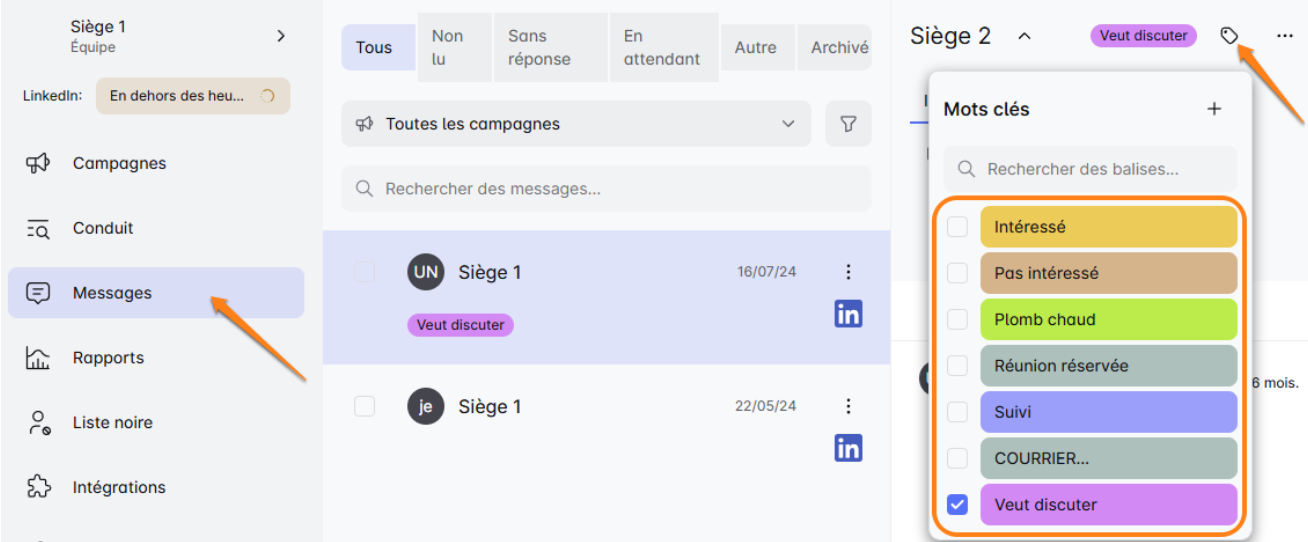Go to Liste noire in sidebar
The height and width of the screenshot is (542, 1308).
pos(112,422)
